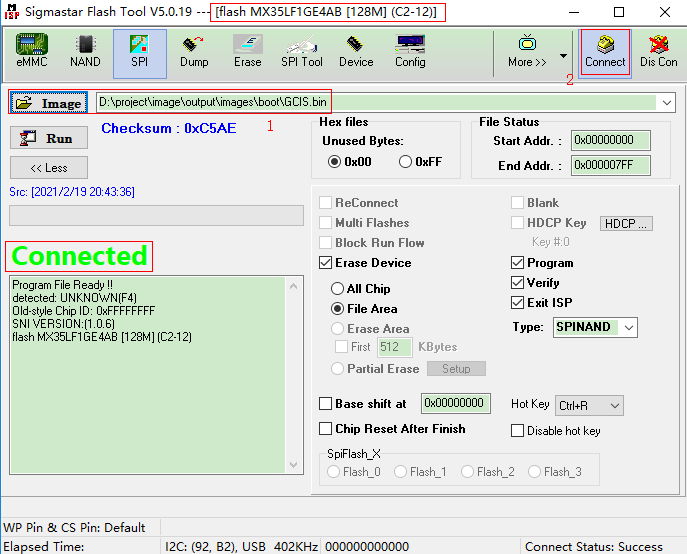This screenshot has height=554, width=687.
Task: Uncheck the Erase Device checkbox
Action: 325,263
